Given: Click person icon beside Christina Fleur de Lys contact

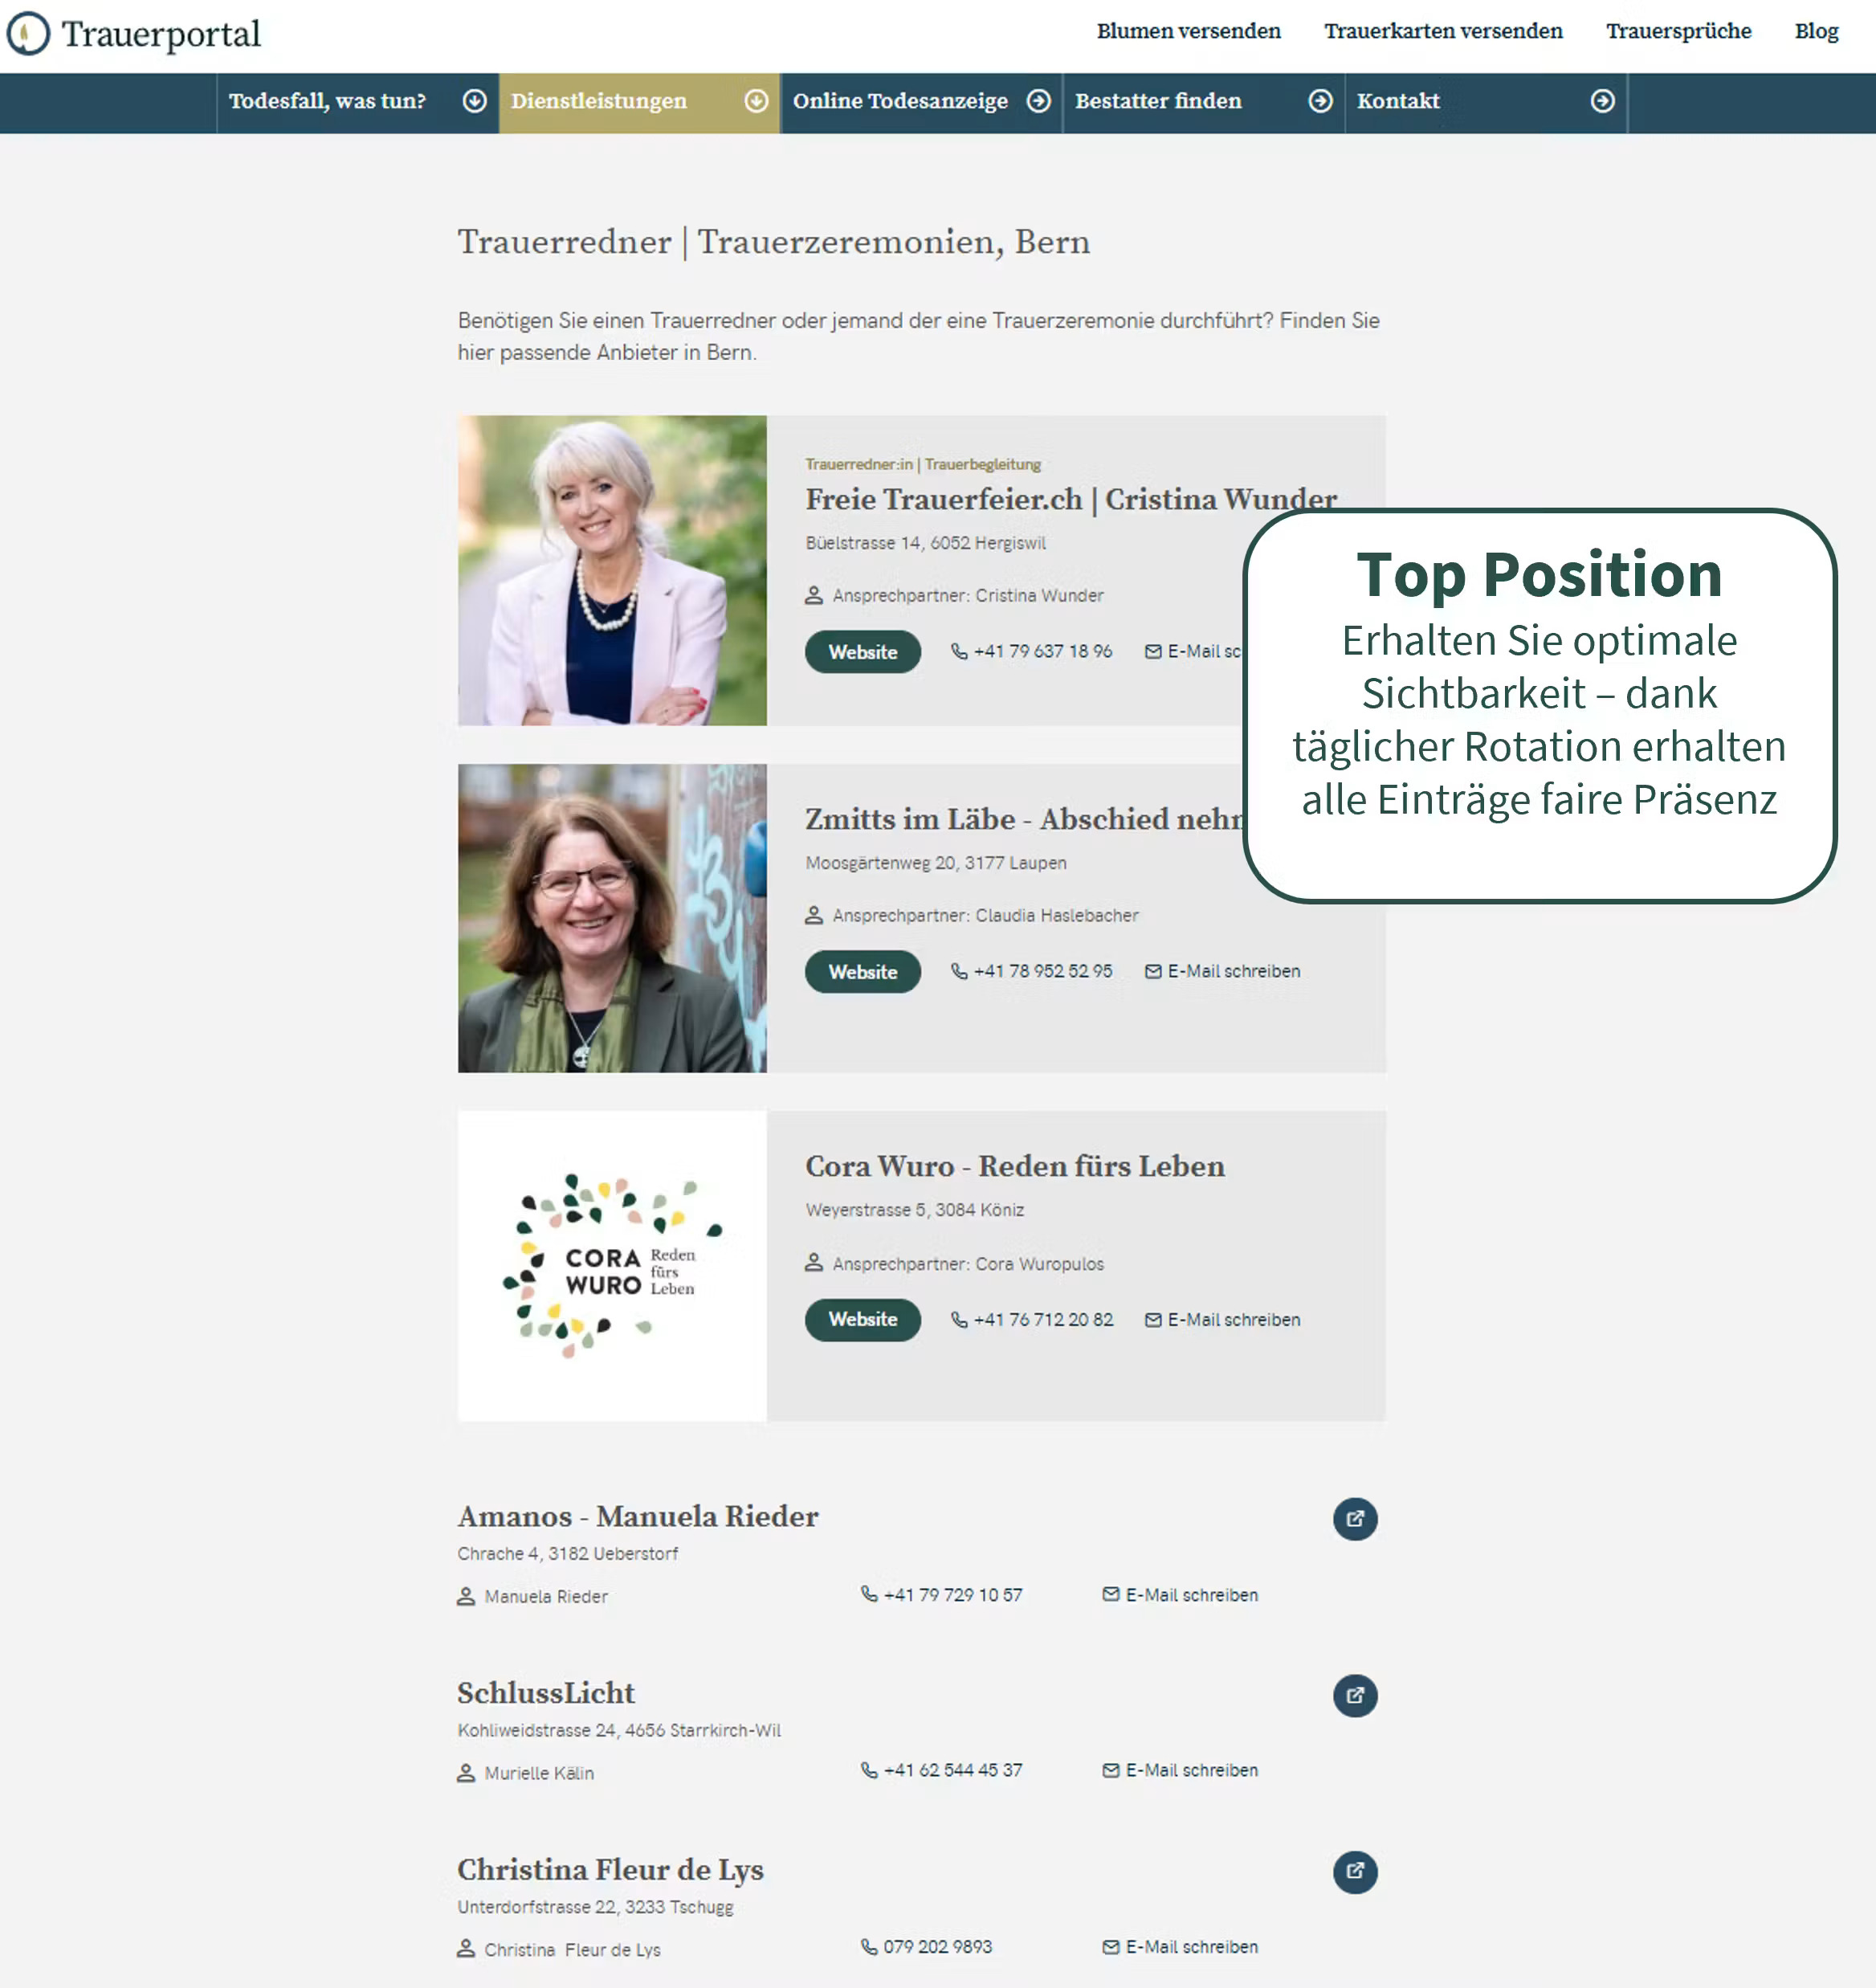Looking at the screenshot, I should point(466,1950).
